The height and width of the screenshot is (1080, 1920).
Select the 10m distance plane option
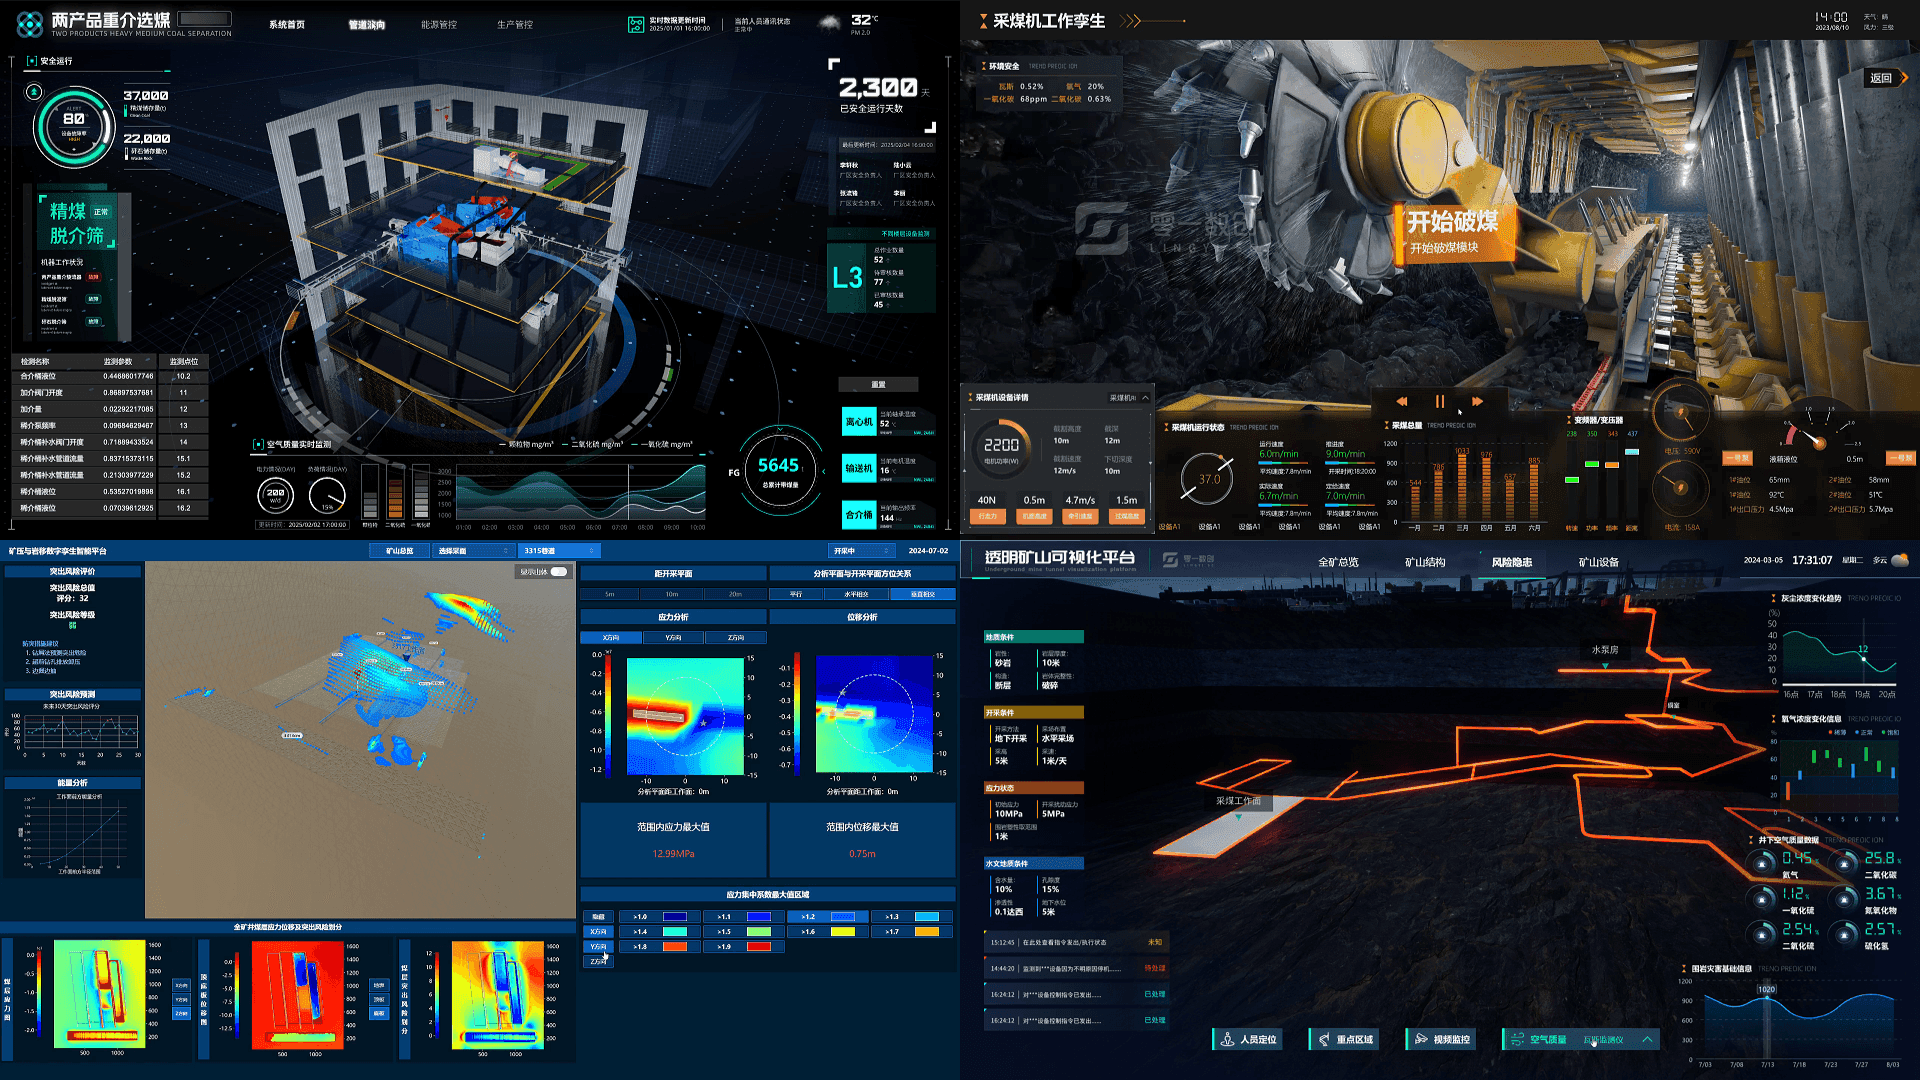point(672,594)
